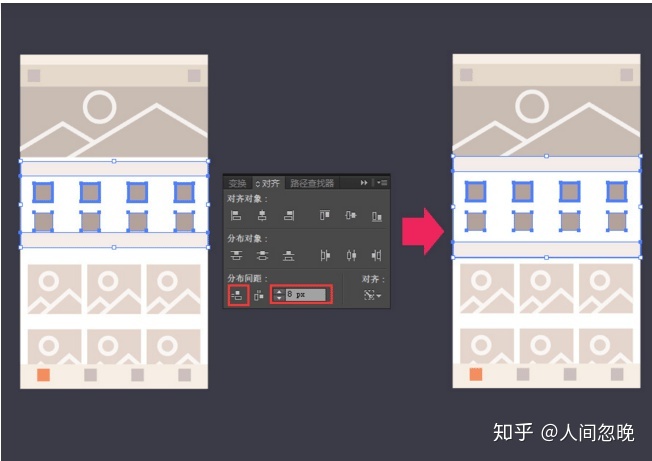
Task: Choose vertical distribute bottom icon
Action: coord(289,255)
